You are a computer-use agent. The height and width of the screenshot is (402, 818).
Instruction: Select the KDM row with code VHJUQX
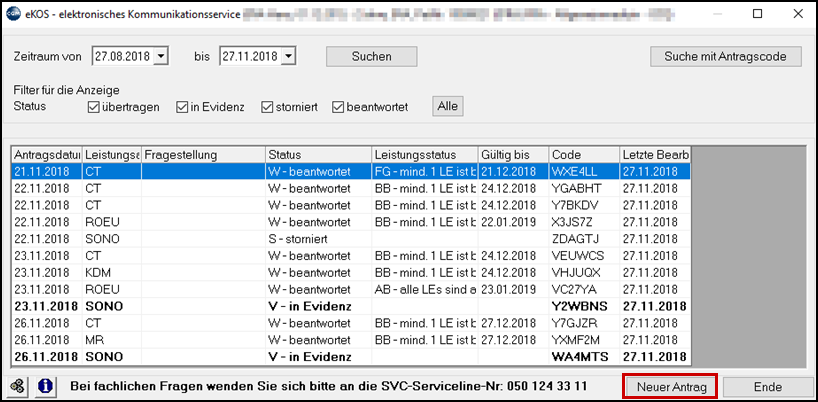coord(351,272)
